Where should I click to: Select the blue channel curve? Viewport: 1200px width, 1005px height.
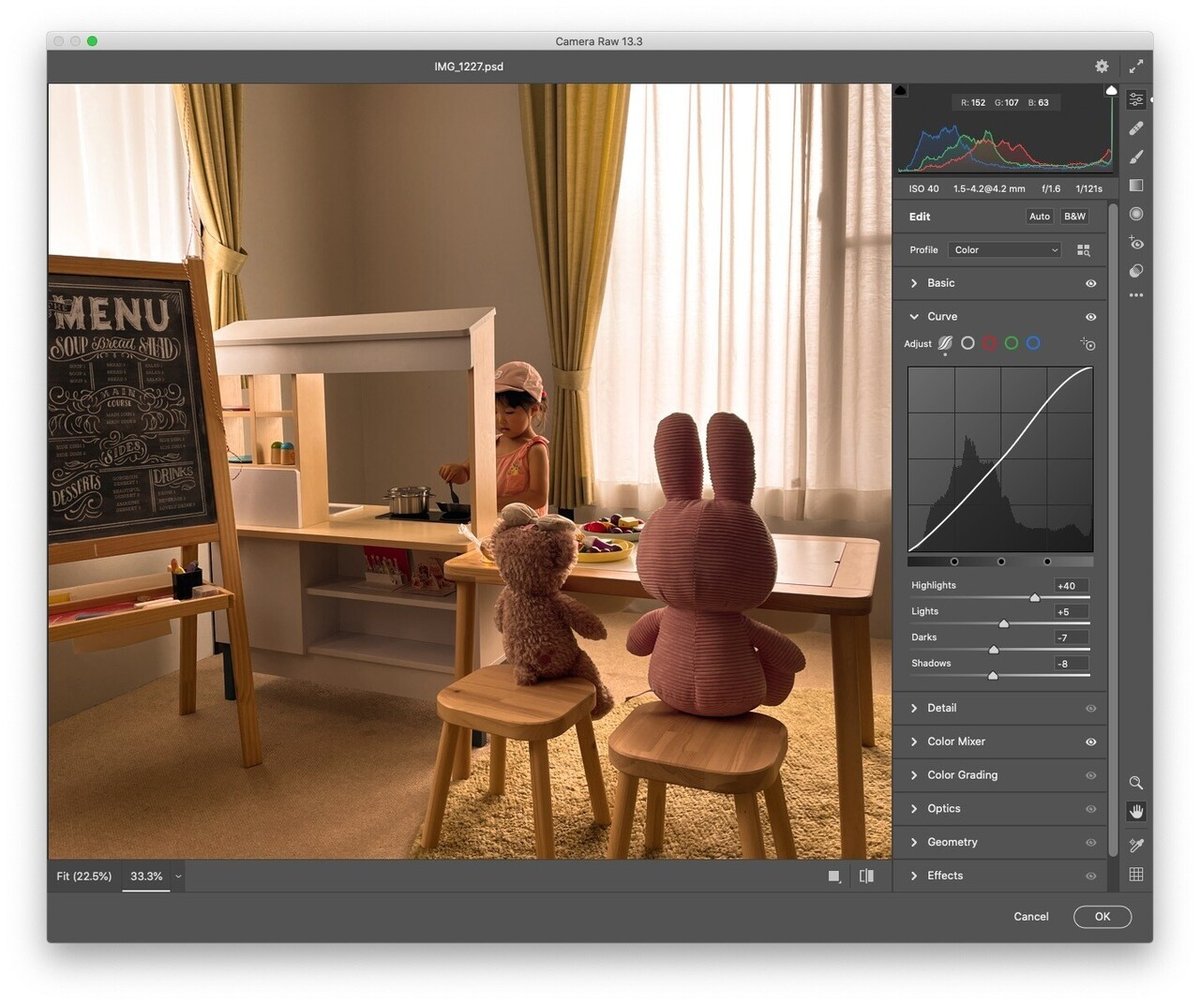point(1033,343)
